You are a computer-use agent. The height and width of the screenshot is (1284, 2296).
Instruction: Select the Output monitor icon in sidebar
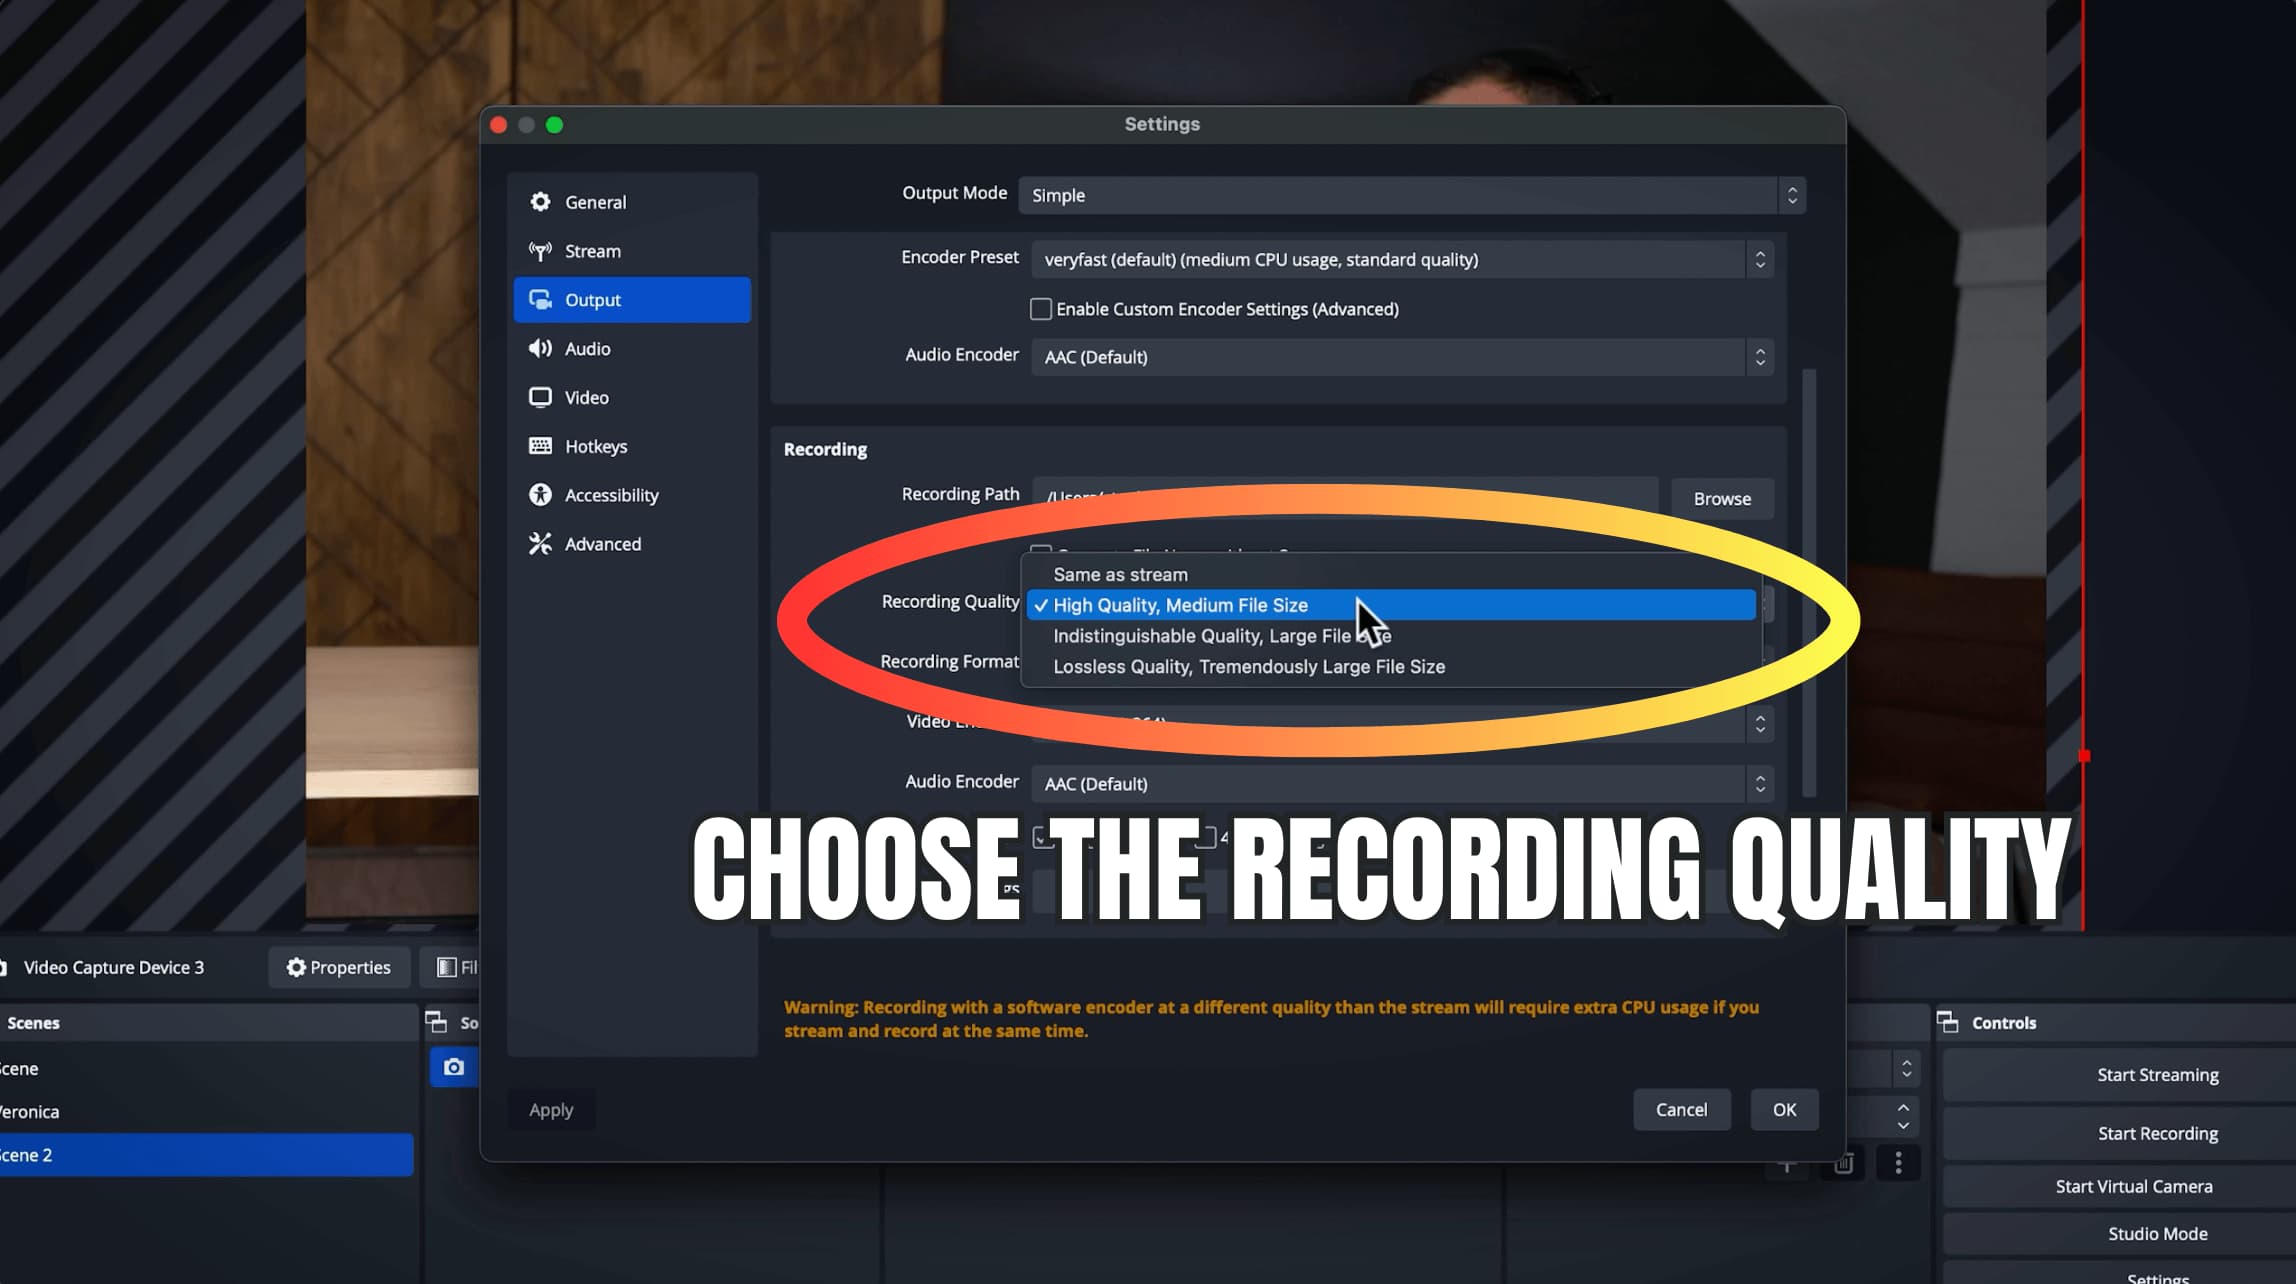(540, 300)
